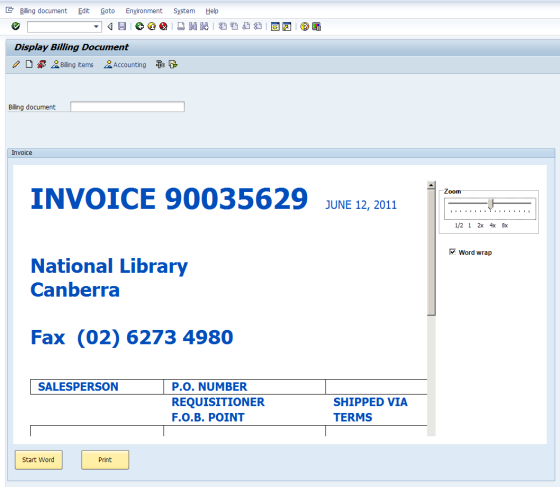Click the JUNE 12, 2011 date text
560x487 pixels.
pos(361,205)
